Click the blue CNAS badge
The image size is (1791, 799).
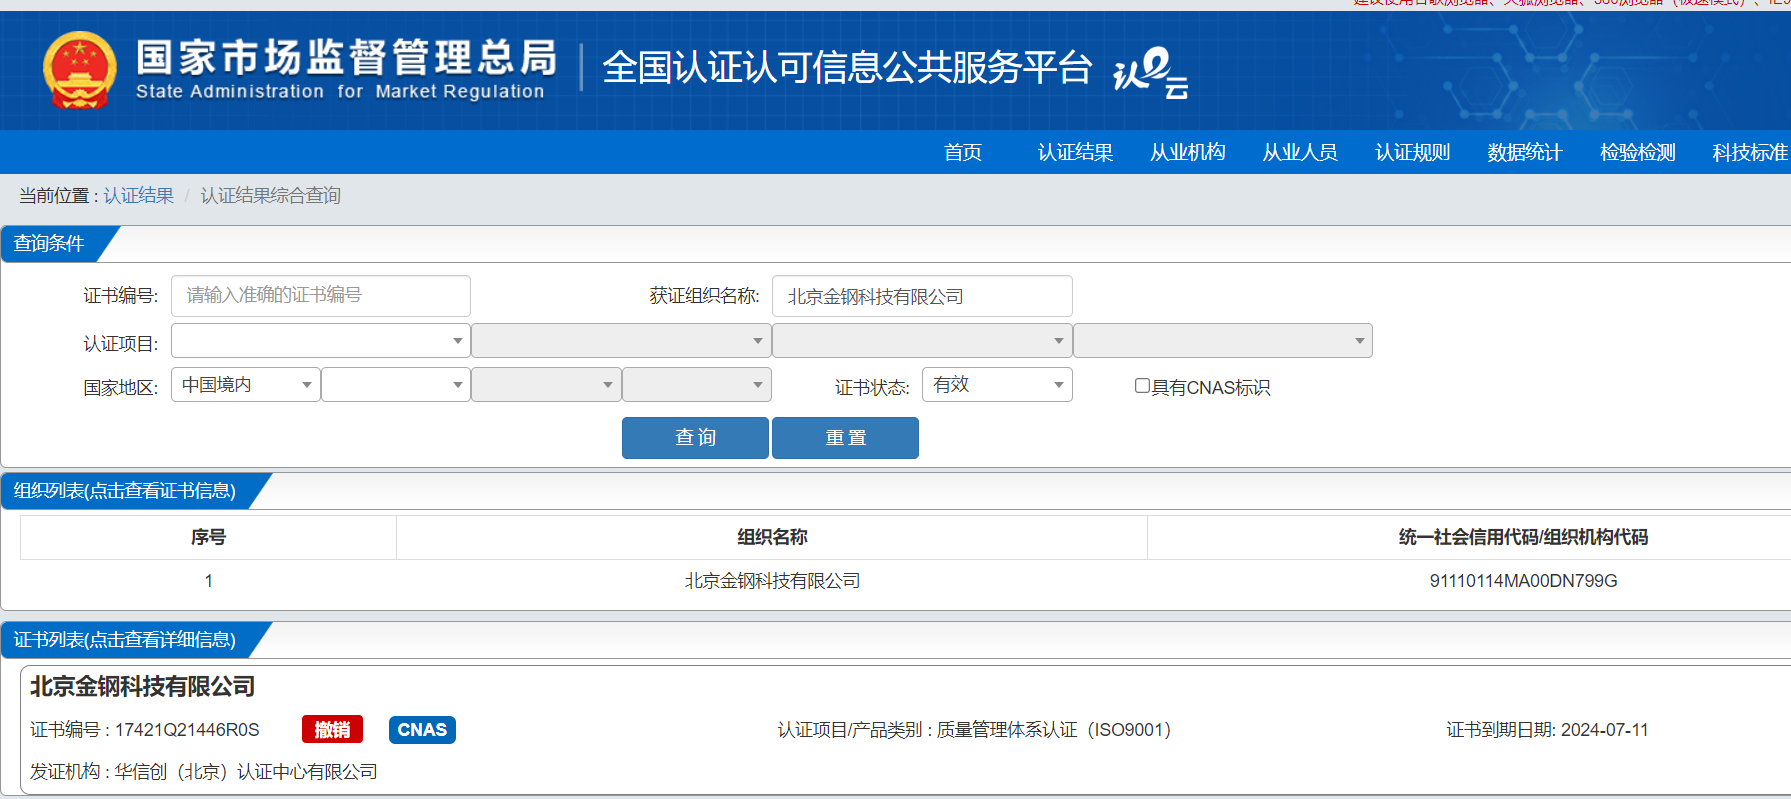(x=422, y=730)
